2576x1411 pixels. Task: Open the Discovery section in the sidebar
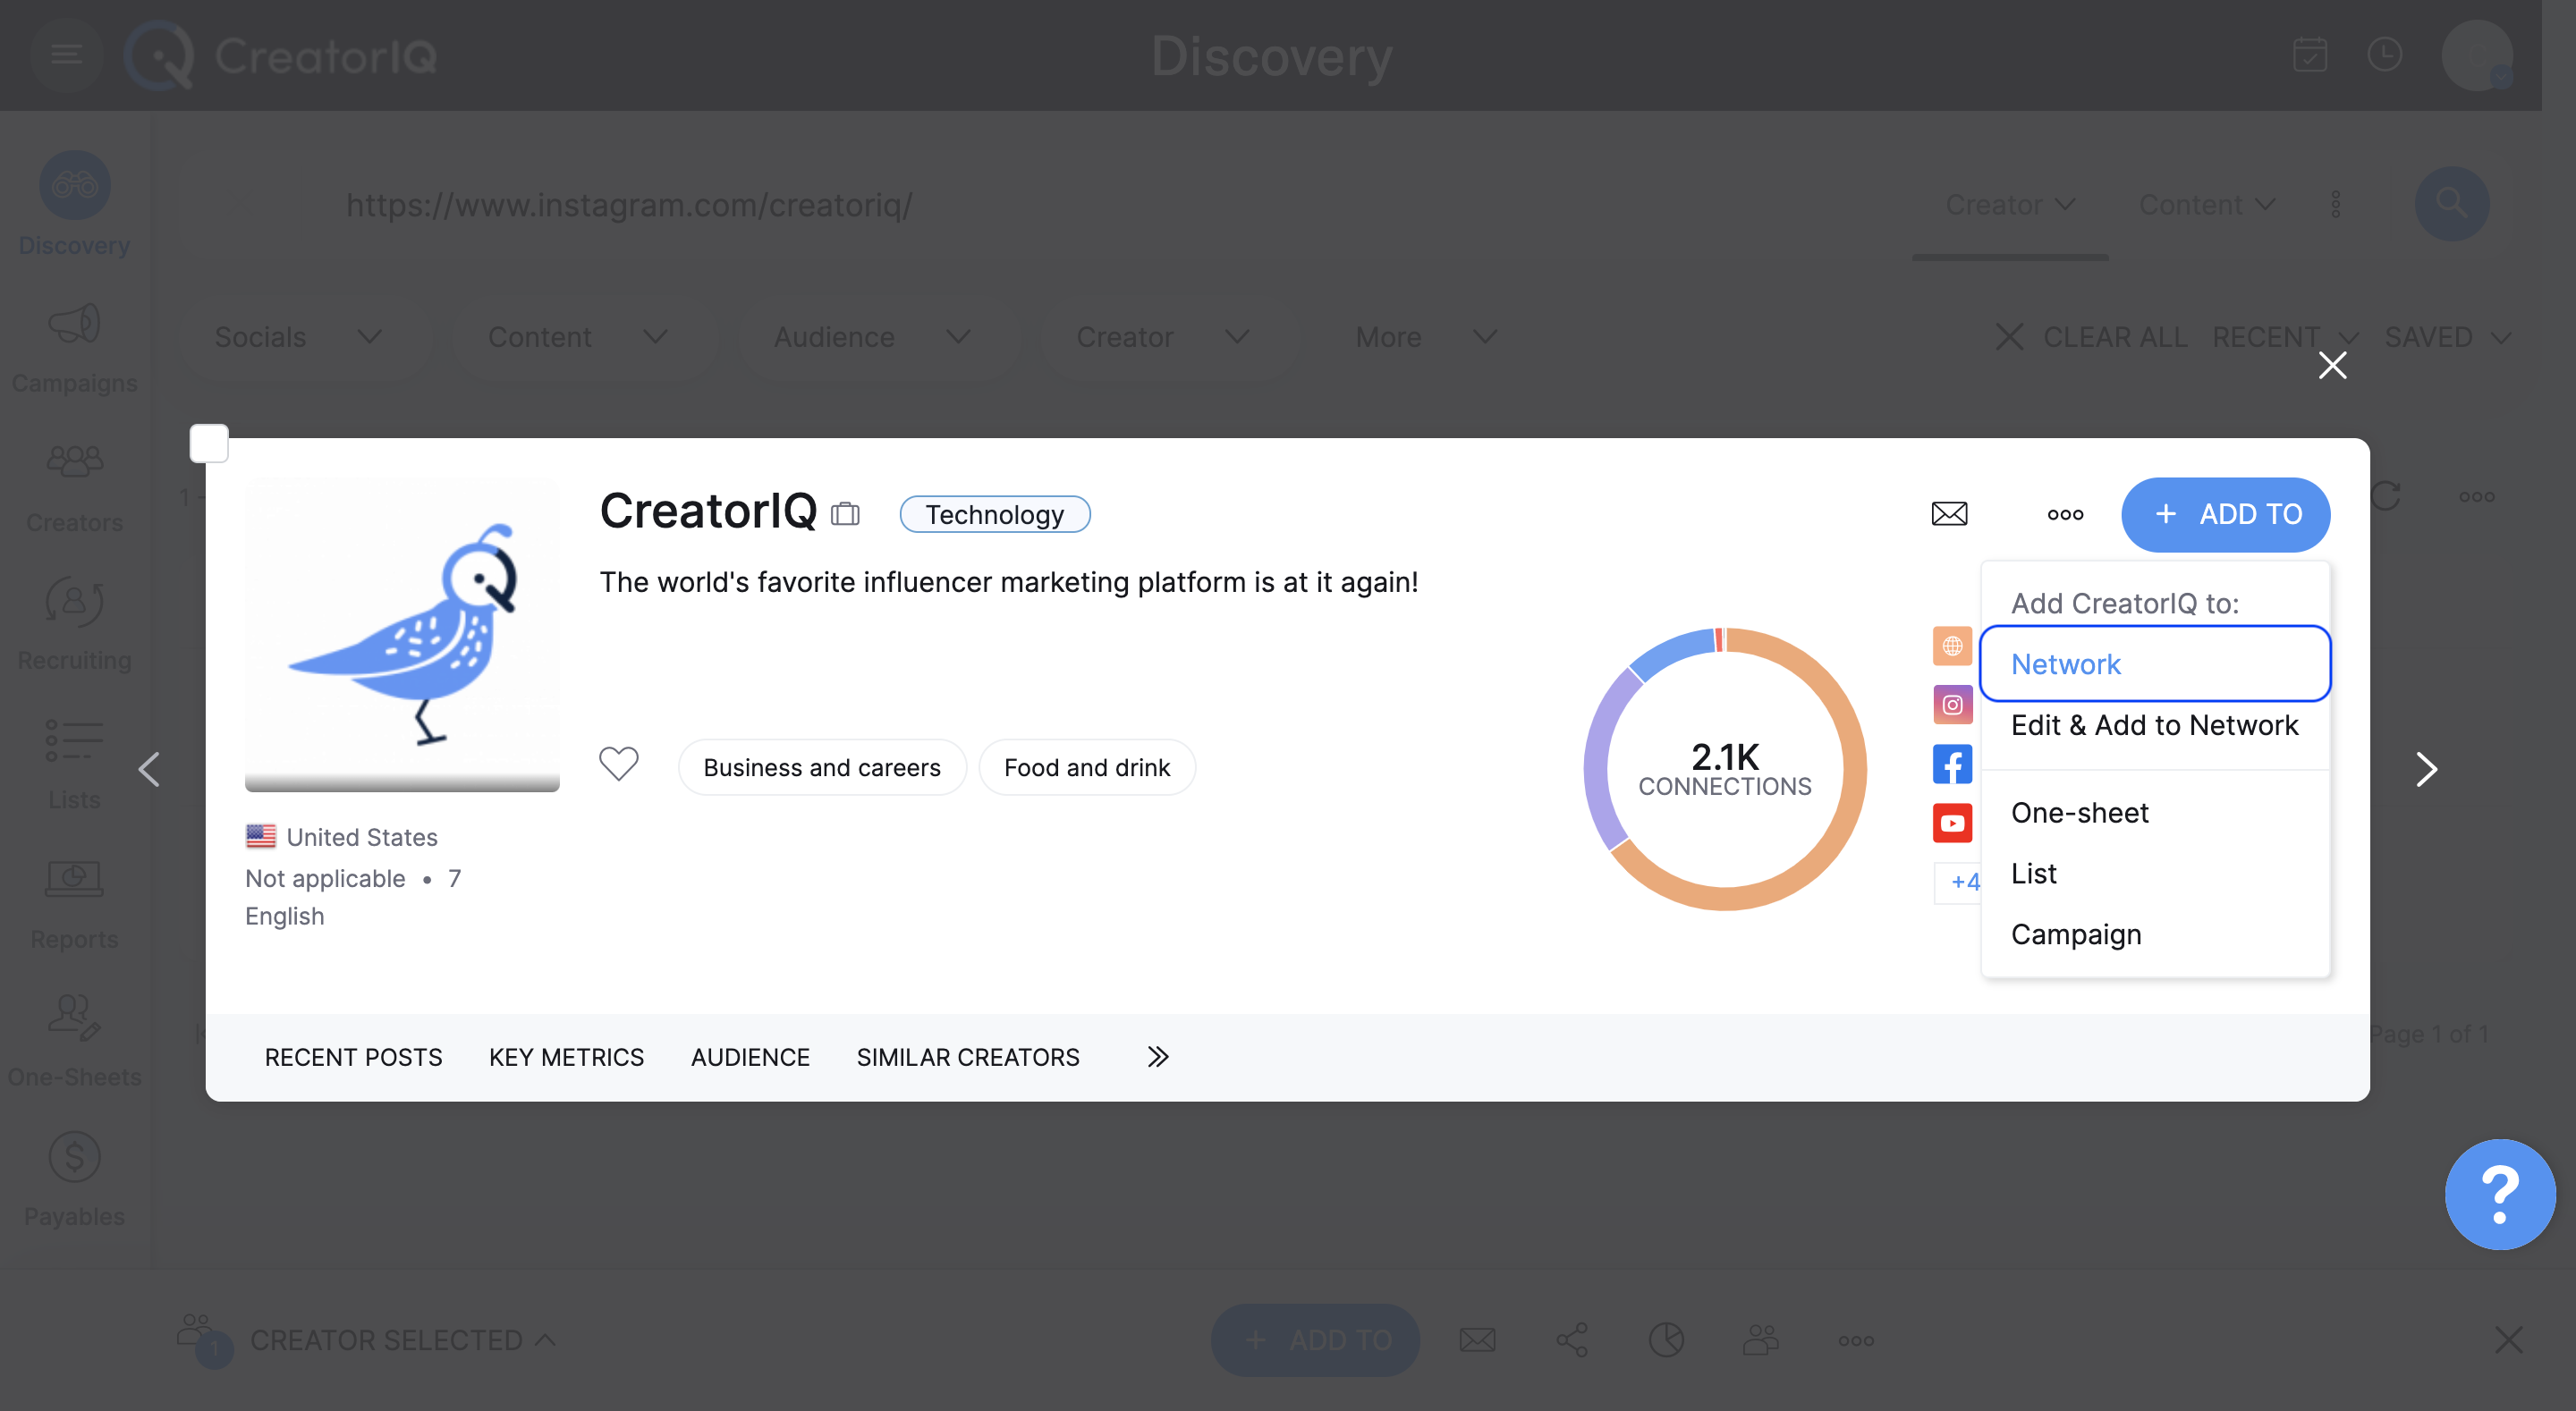coord(74,204)
